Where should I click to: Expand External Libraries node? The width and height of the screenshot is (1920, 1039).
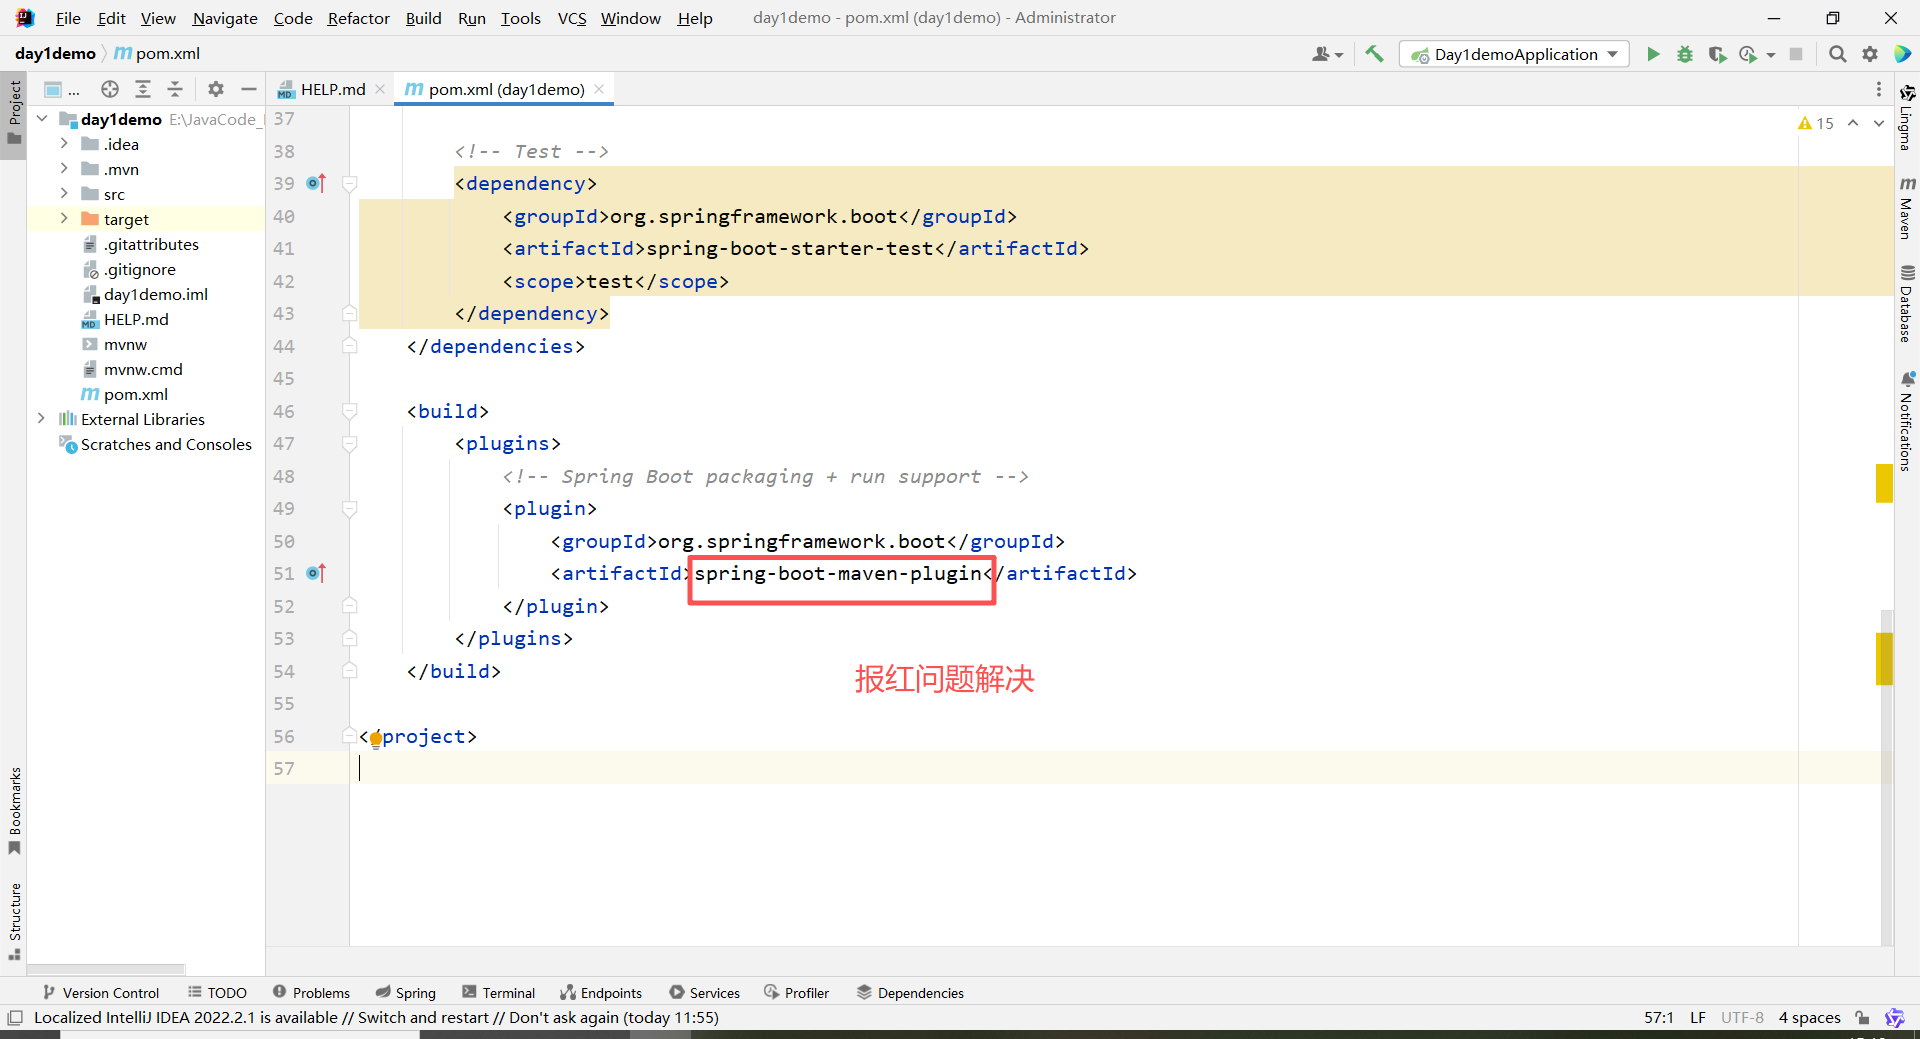[42, 419]
